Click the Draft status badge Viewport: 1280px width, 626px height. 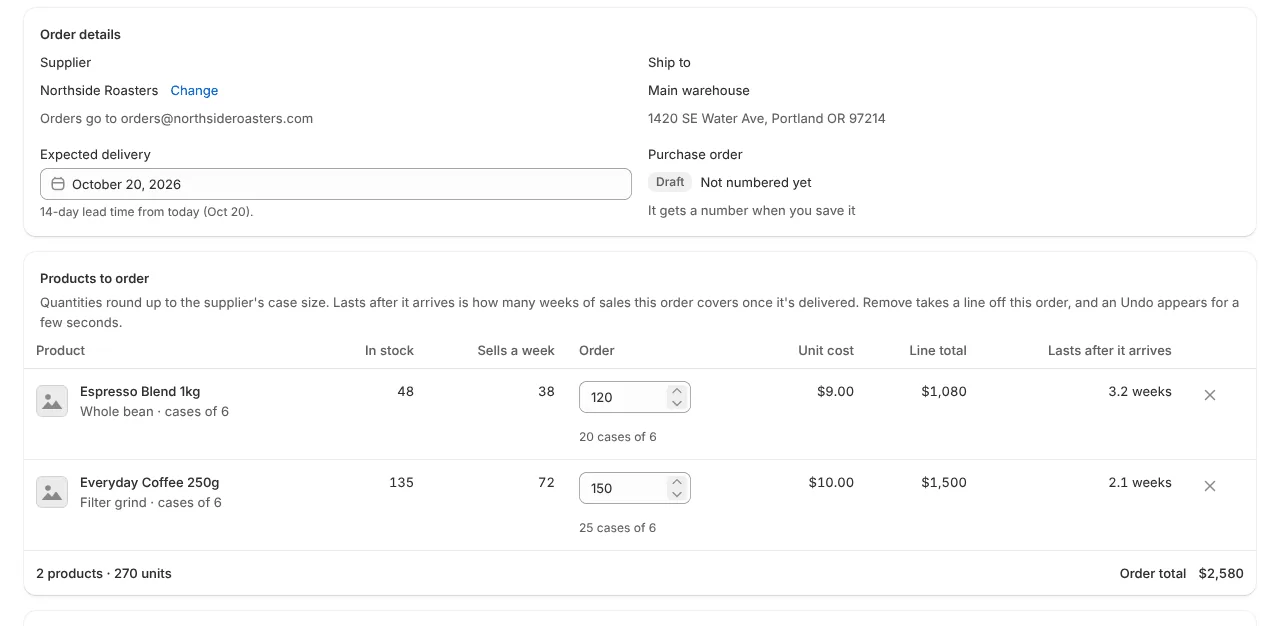(670, 182)
